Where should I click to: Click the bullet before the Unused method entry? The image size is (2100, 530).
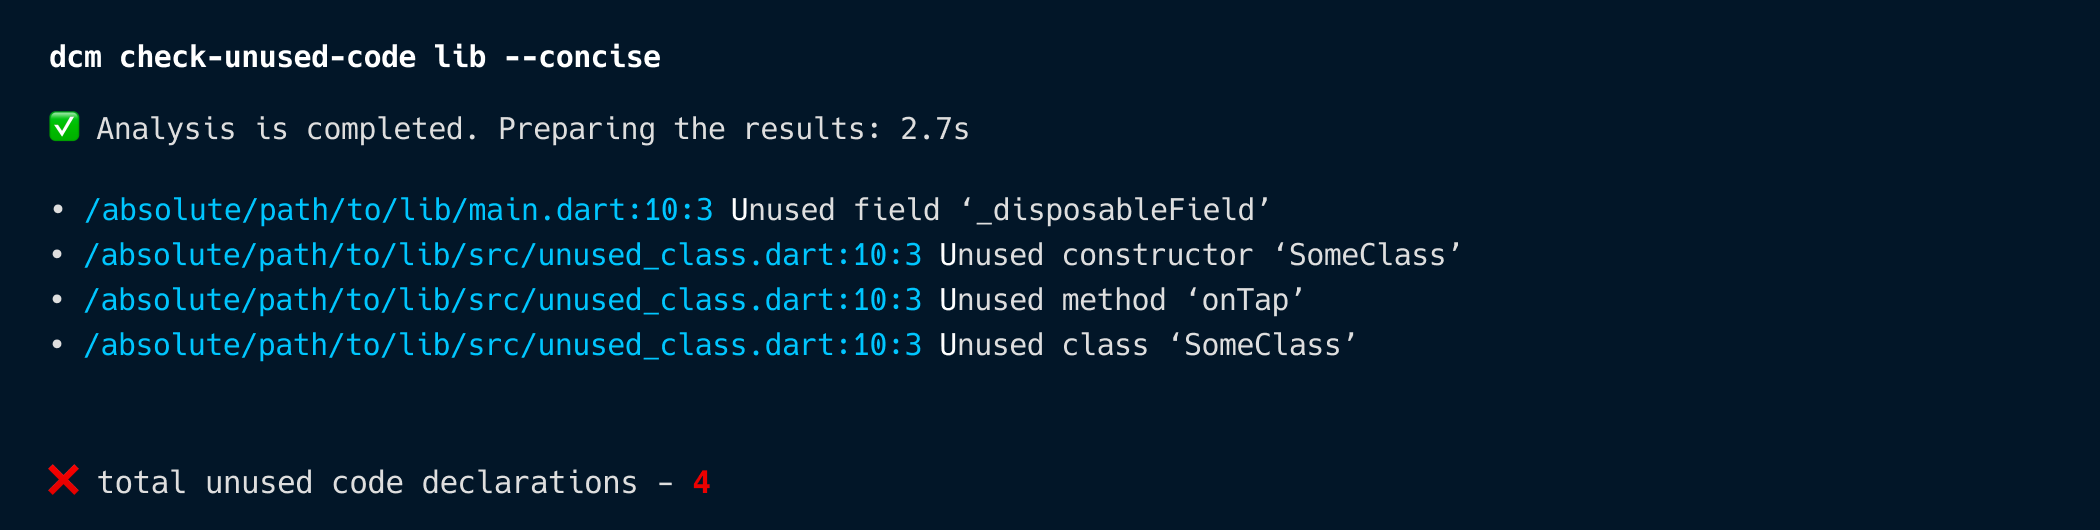coord(58,300)
